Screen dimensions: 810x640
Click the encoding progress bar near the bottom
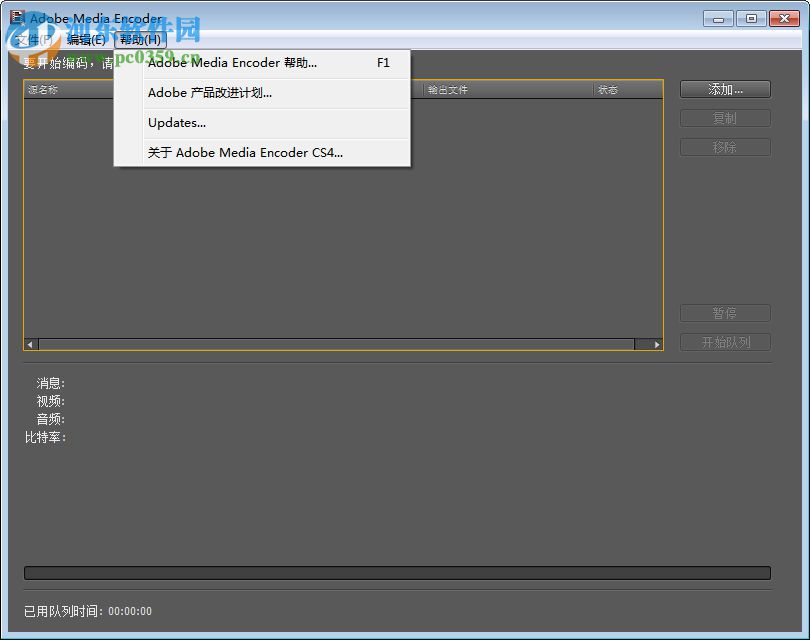398,571
